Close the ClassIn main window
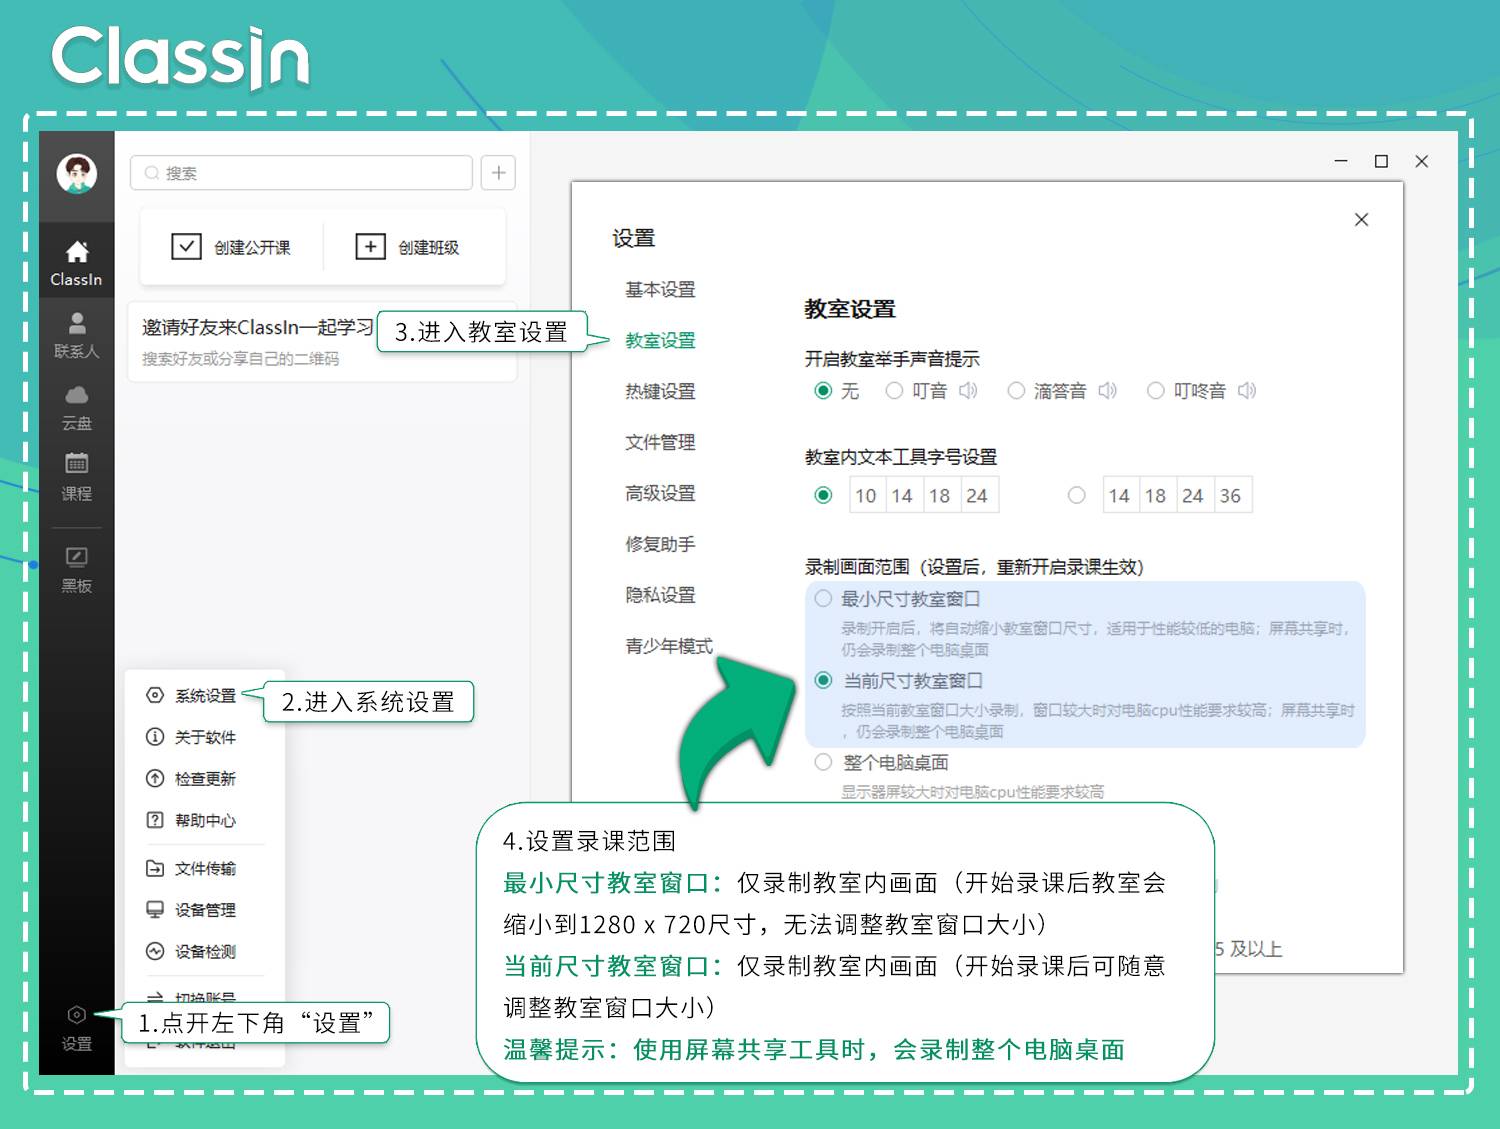Screen dimensions: 1500x1129 [x=1421, y=161]
